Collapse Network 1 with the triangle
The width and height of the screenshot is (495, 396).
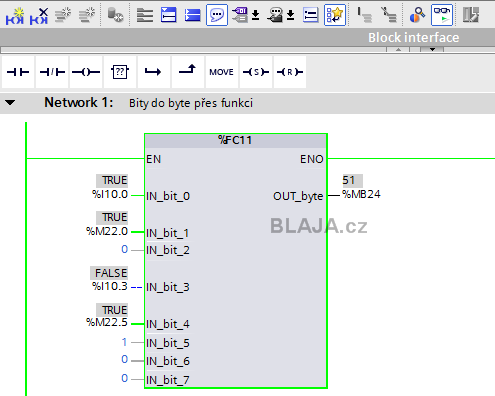[10, 103]
